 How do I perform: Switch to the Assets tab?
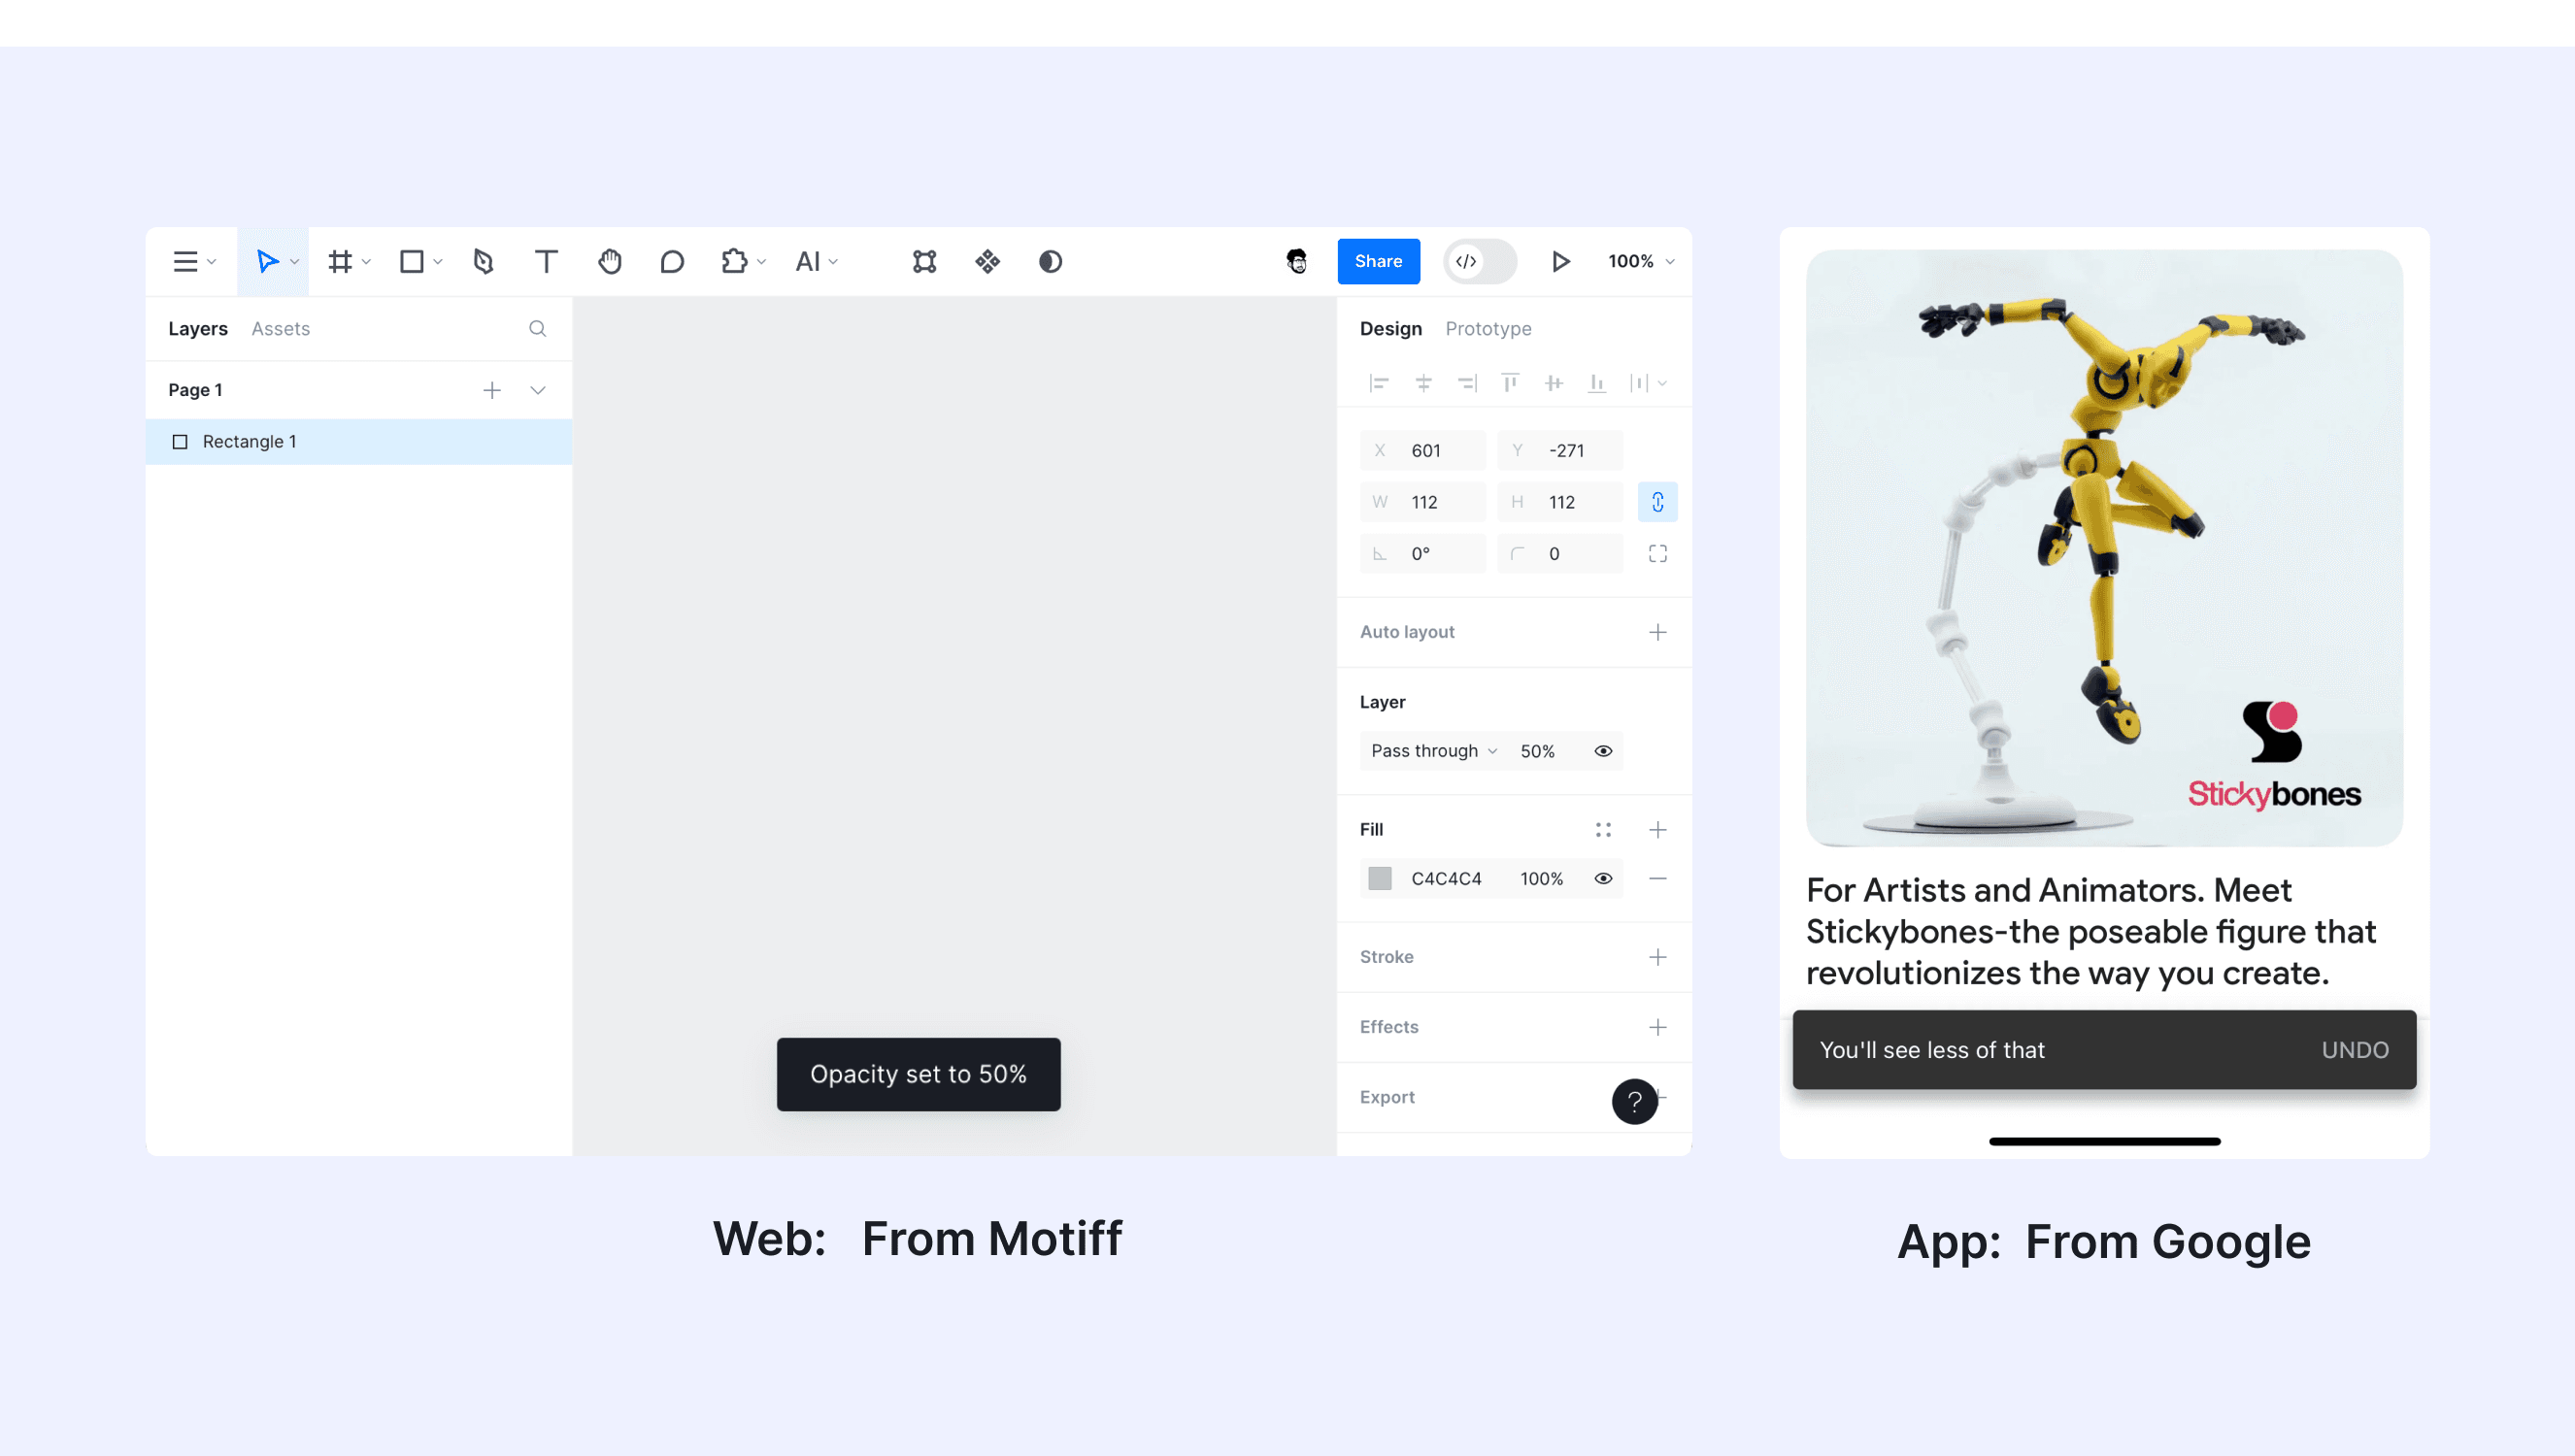click(x=280, y=329)
